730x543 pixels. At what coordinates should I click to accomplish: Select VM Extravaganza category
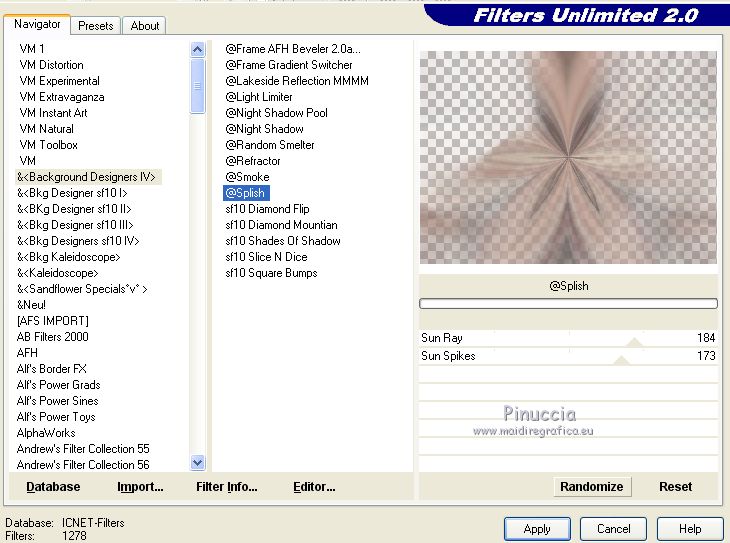click(x=62, y=97)
